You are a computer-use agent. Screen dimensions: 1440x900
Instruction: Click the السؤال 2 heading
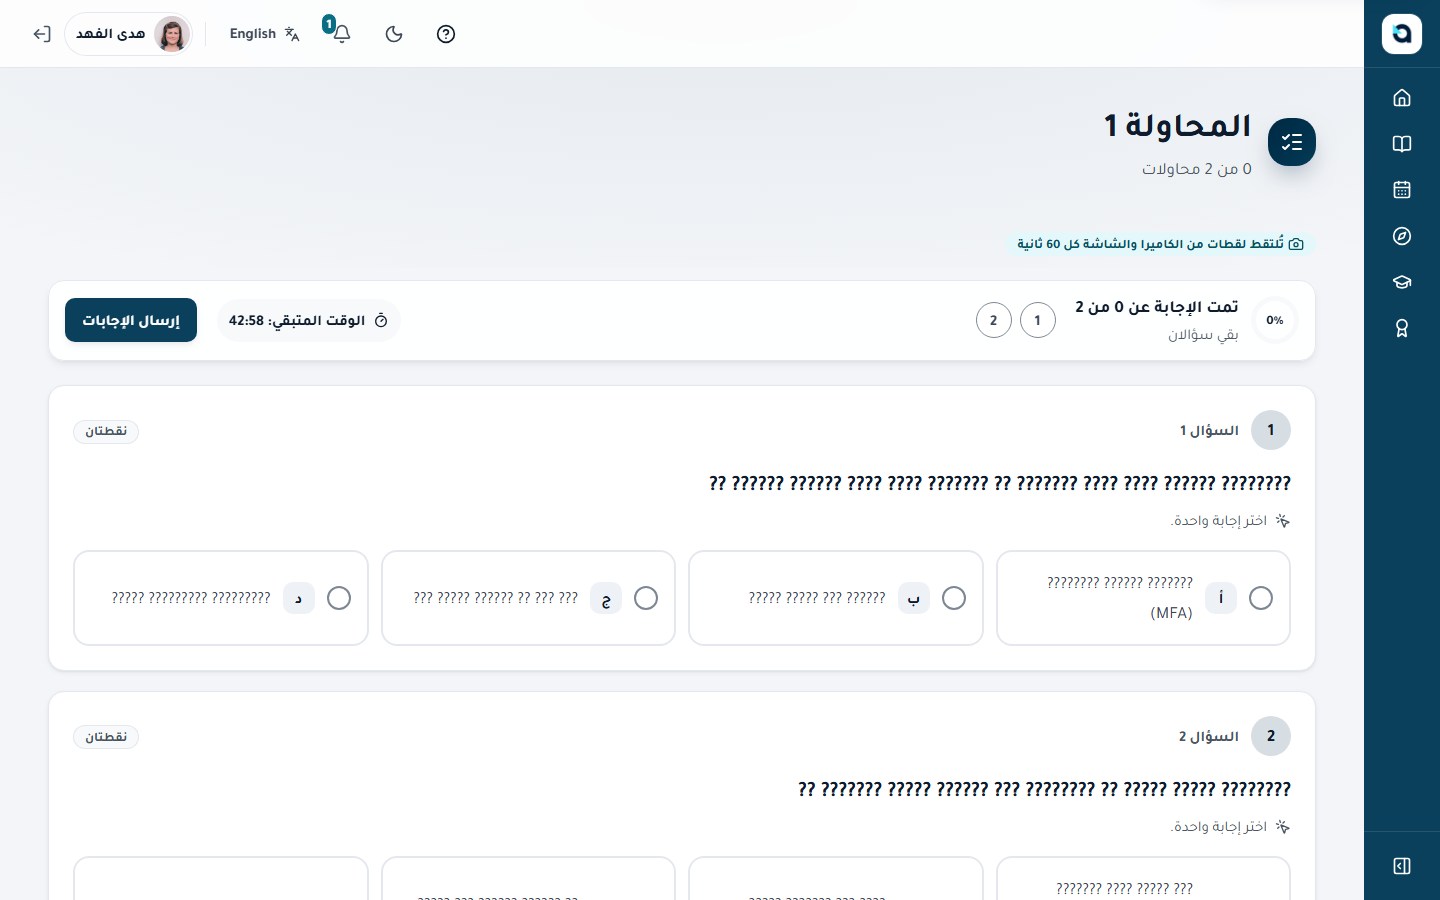coord(1209,737)
